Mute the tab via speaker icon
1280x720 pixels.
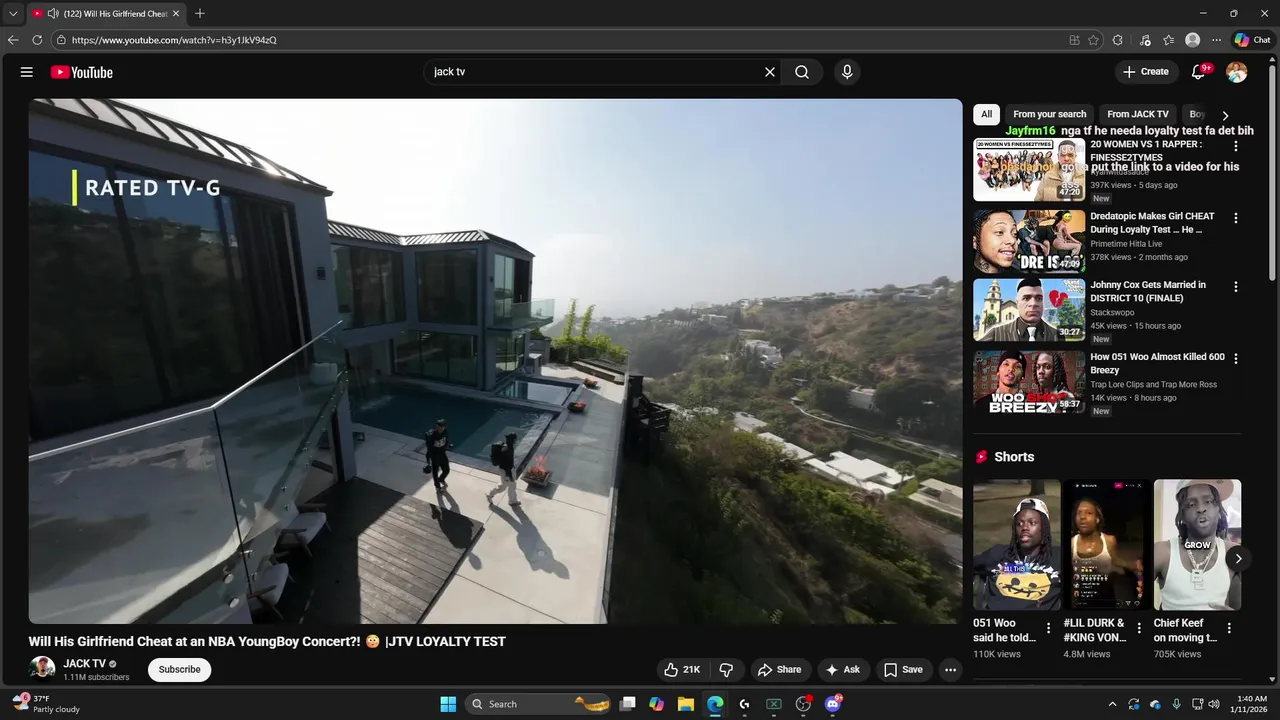point(53,14)
